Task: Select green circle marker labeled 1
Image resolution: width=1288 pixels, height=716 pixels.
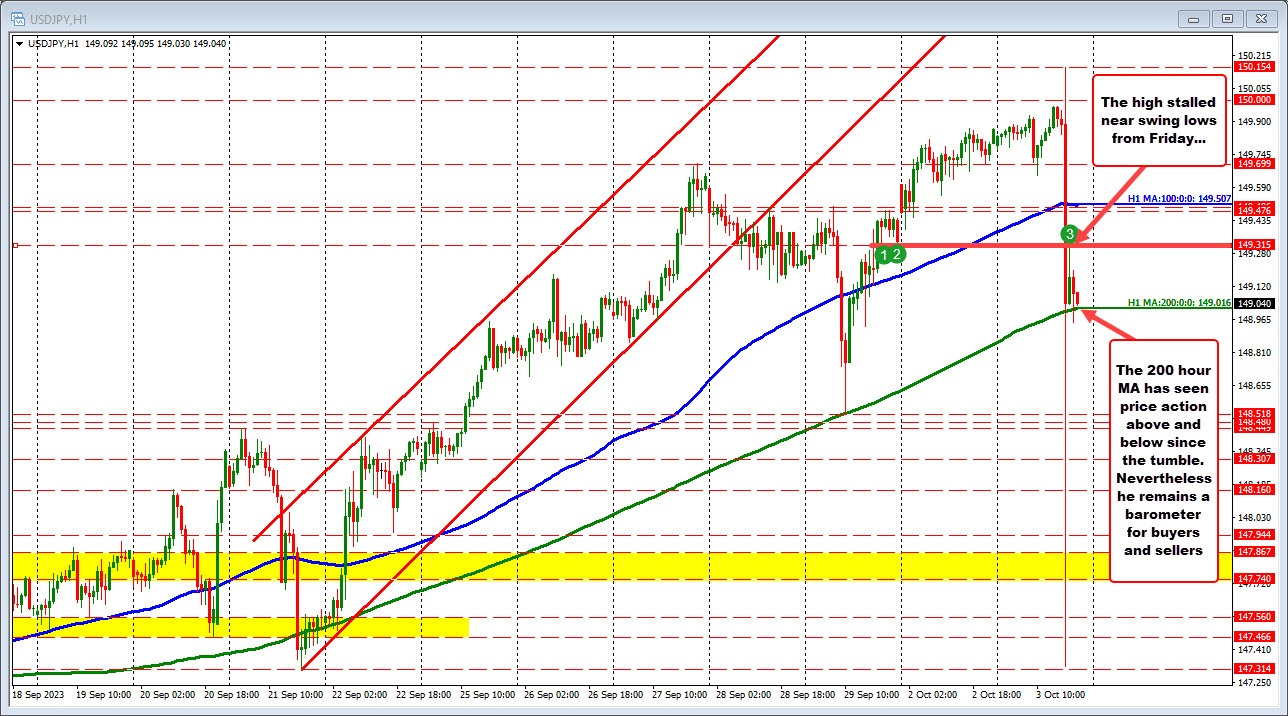Action: click(884, 256)
